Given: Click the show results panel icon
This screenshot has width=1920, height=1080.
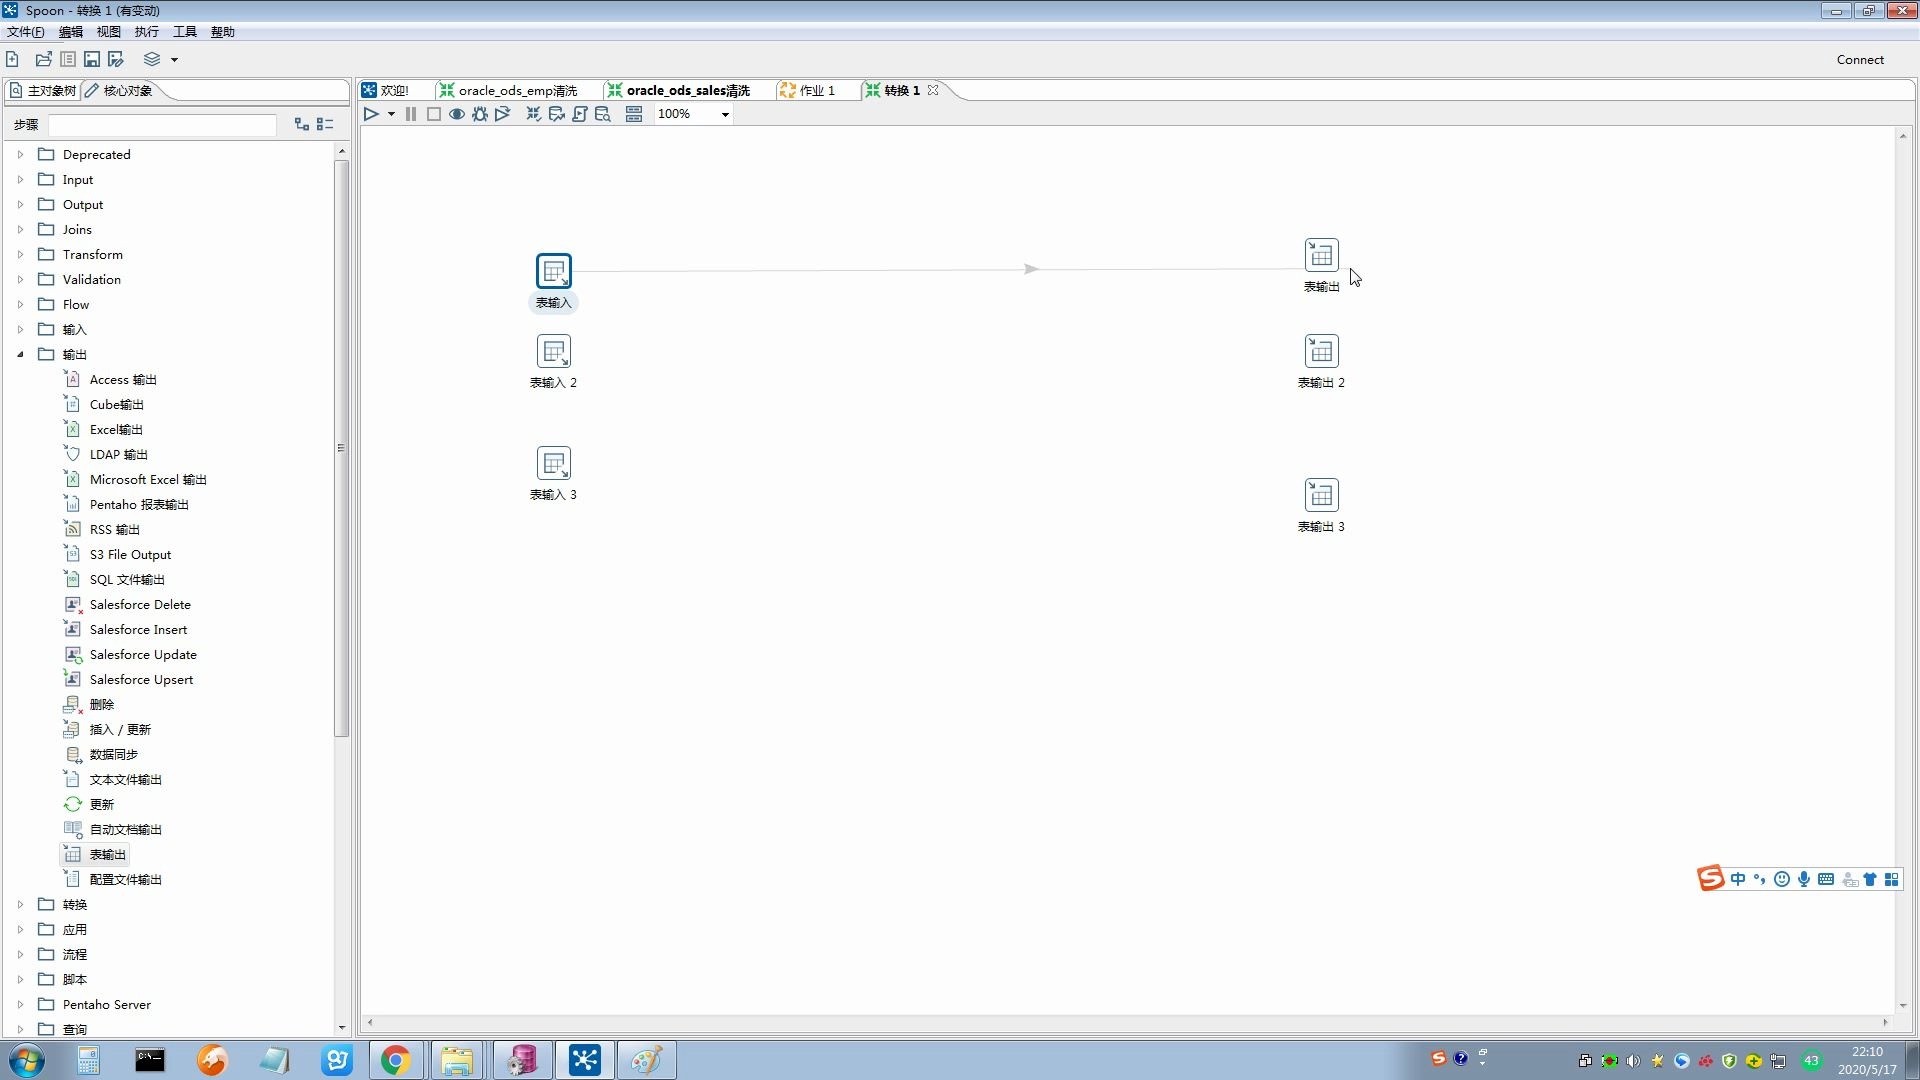Looking at the screenshot, I should pos(634,114).
